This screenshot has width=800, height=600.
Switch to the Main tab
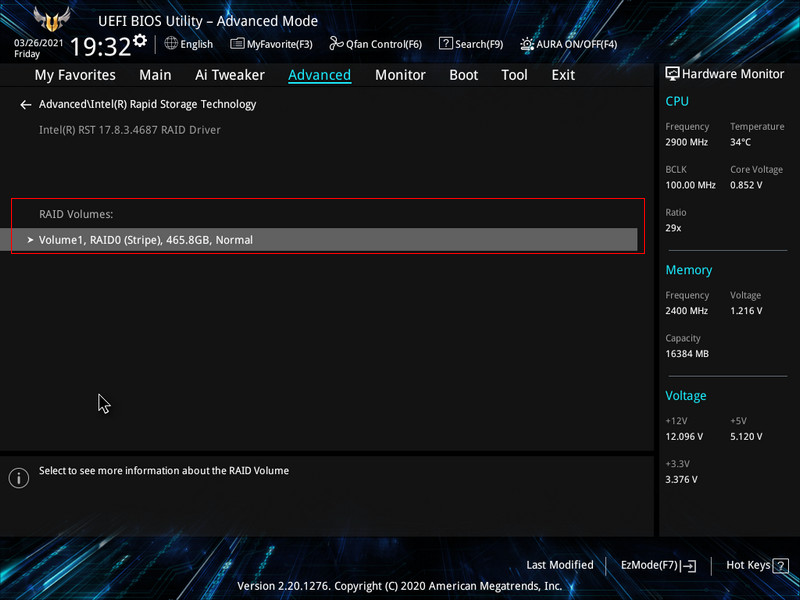[155, 75]
